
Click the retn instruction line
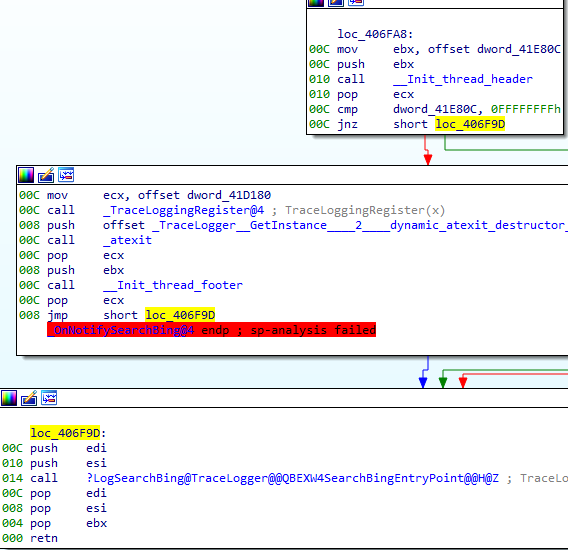pyautogui.click(x=30, y=538)
